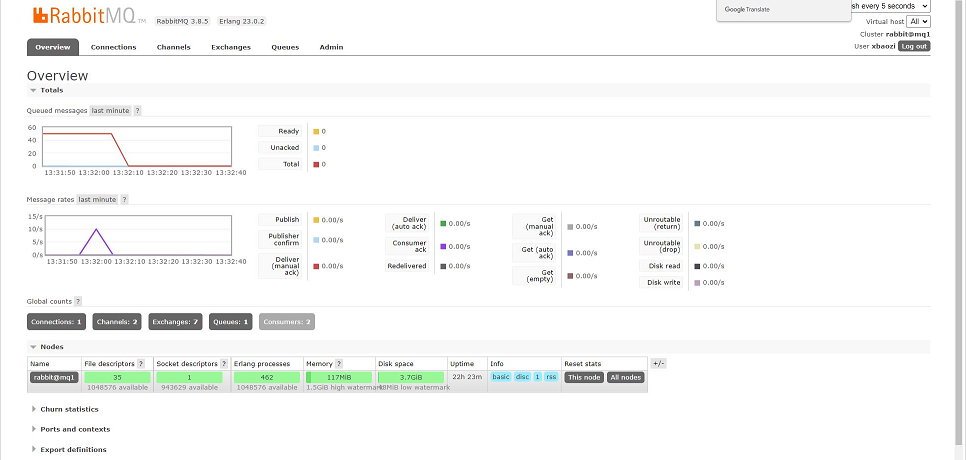
Task: Click the Log out button
Action: click(x=914, y=46)
